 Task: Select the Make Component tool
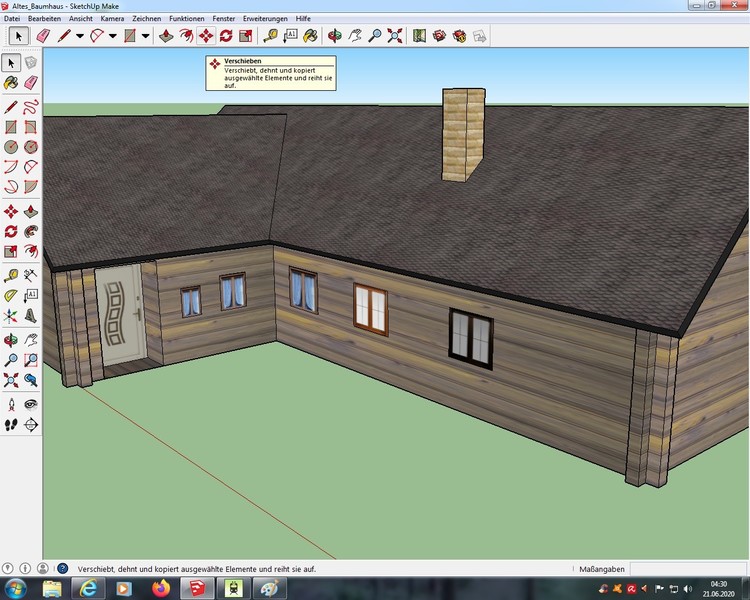[31, 63]
